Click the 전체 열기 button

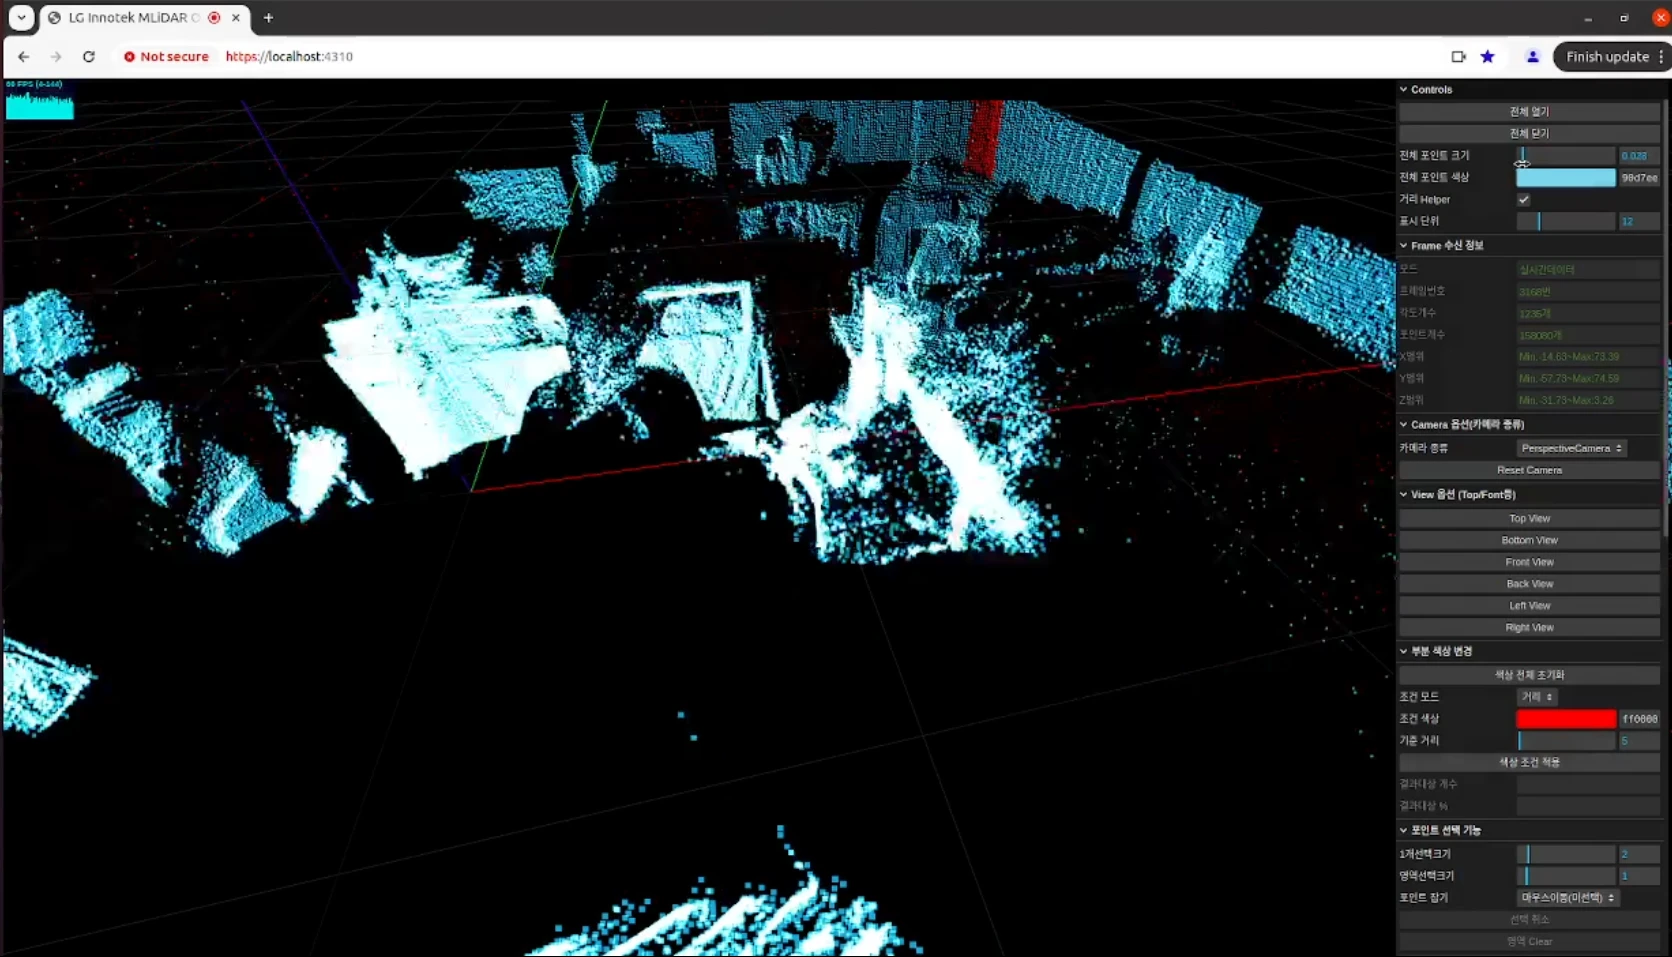click(1529, 112)
